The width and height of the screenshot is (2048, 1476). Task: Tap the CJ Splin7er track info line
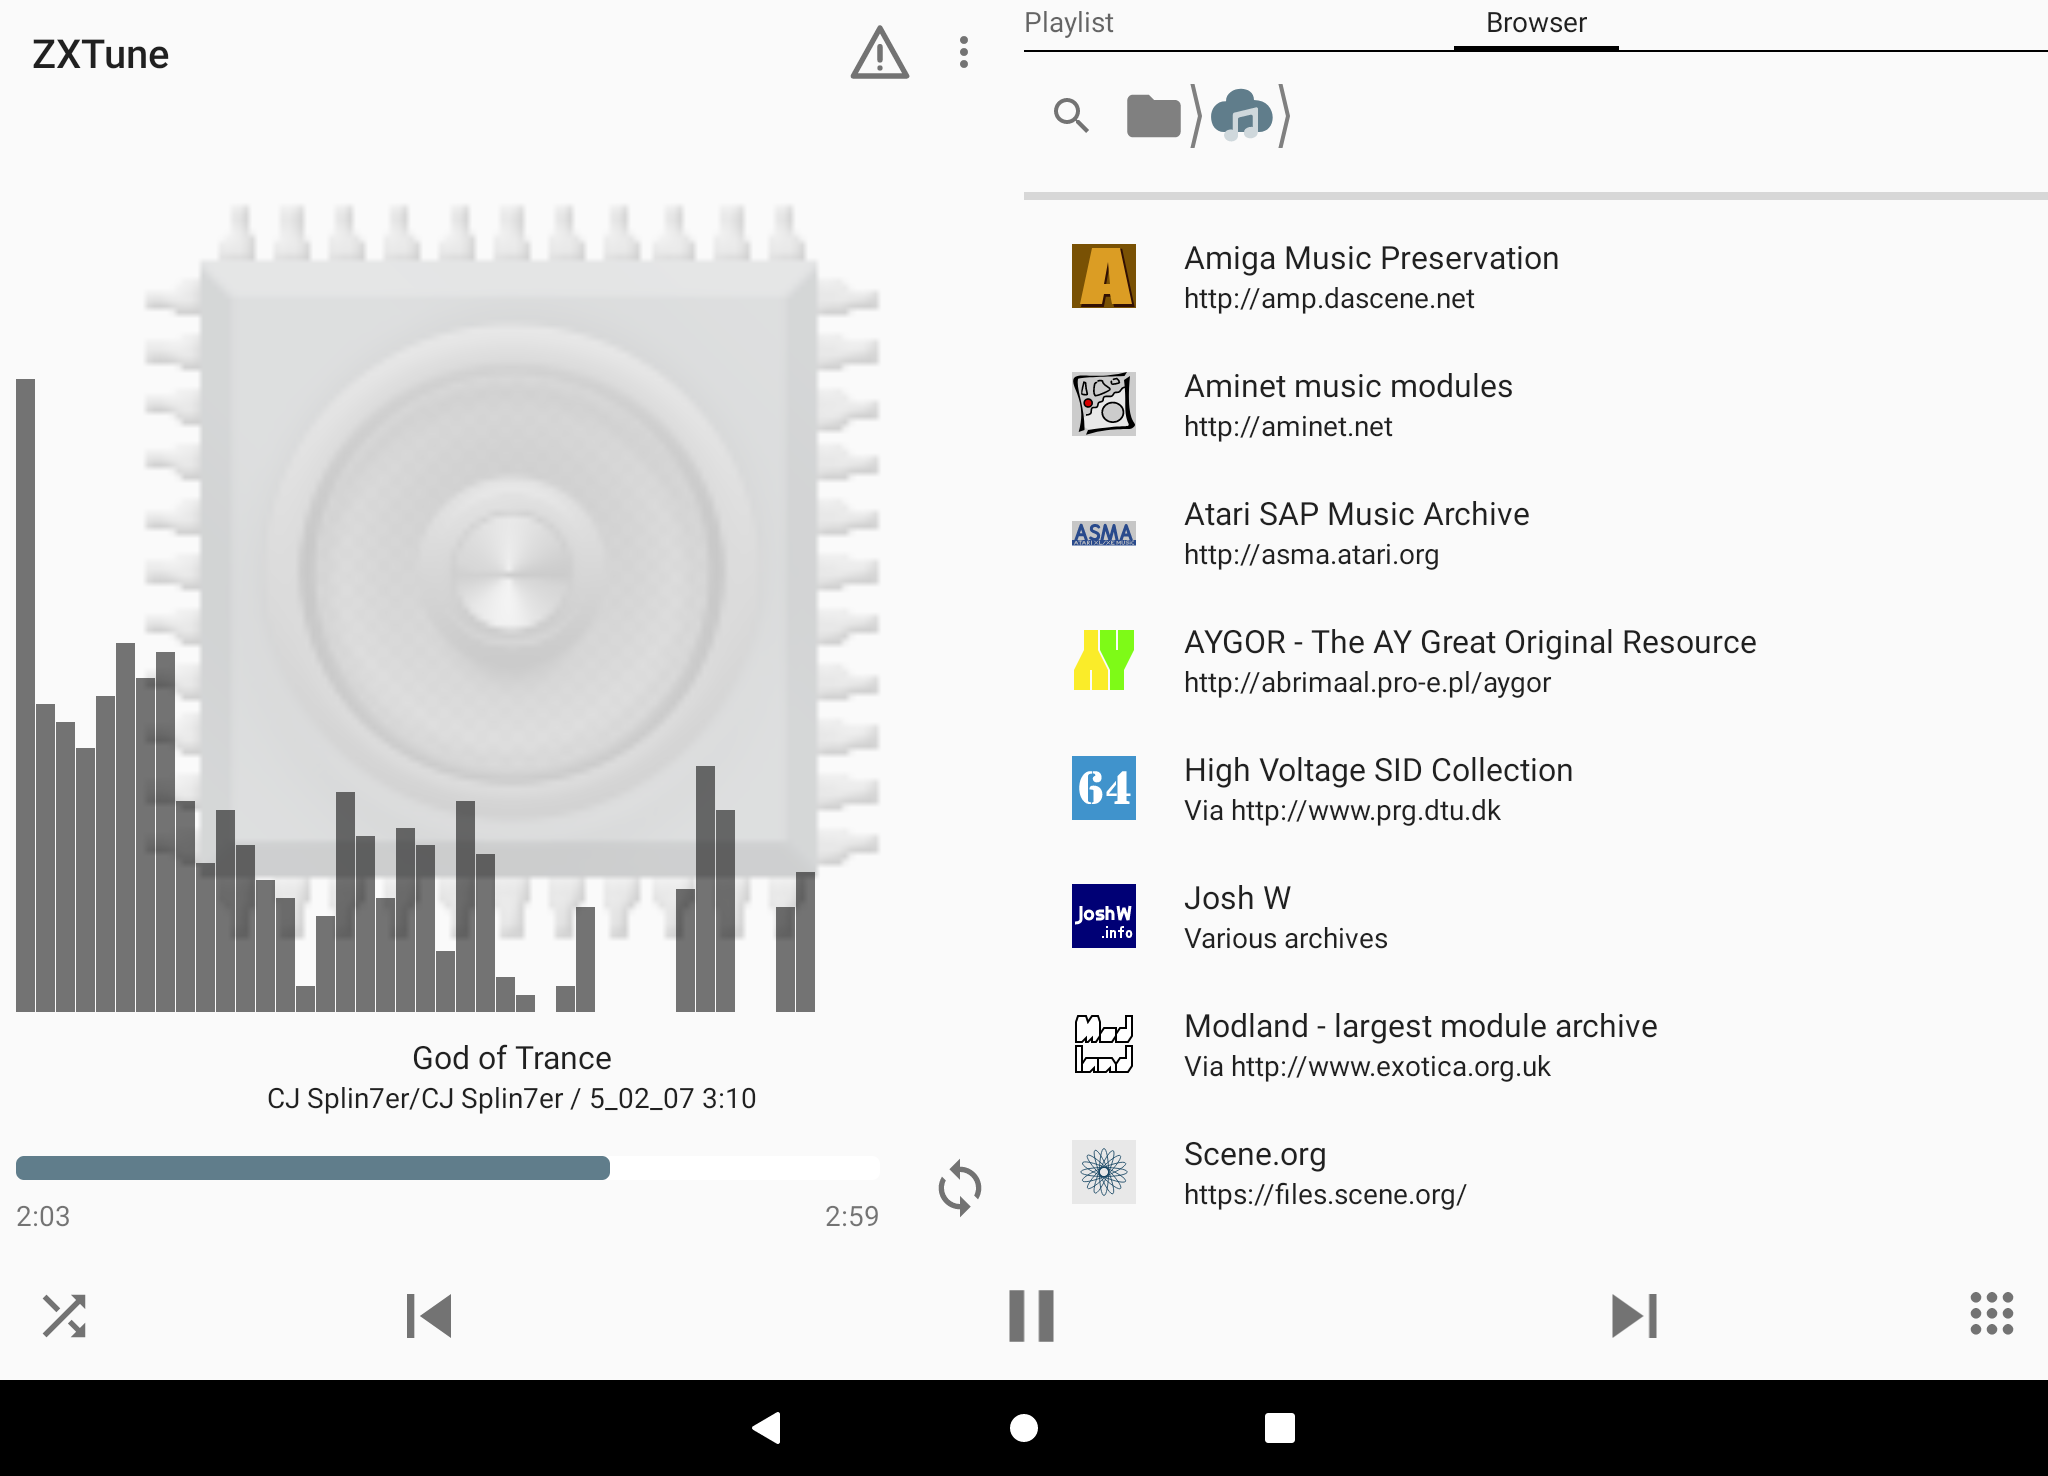pyautogui.click(x=511, y=1099)
